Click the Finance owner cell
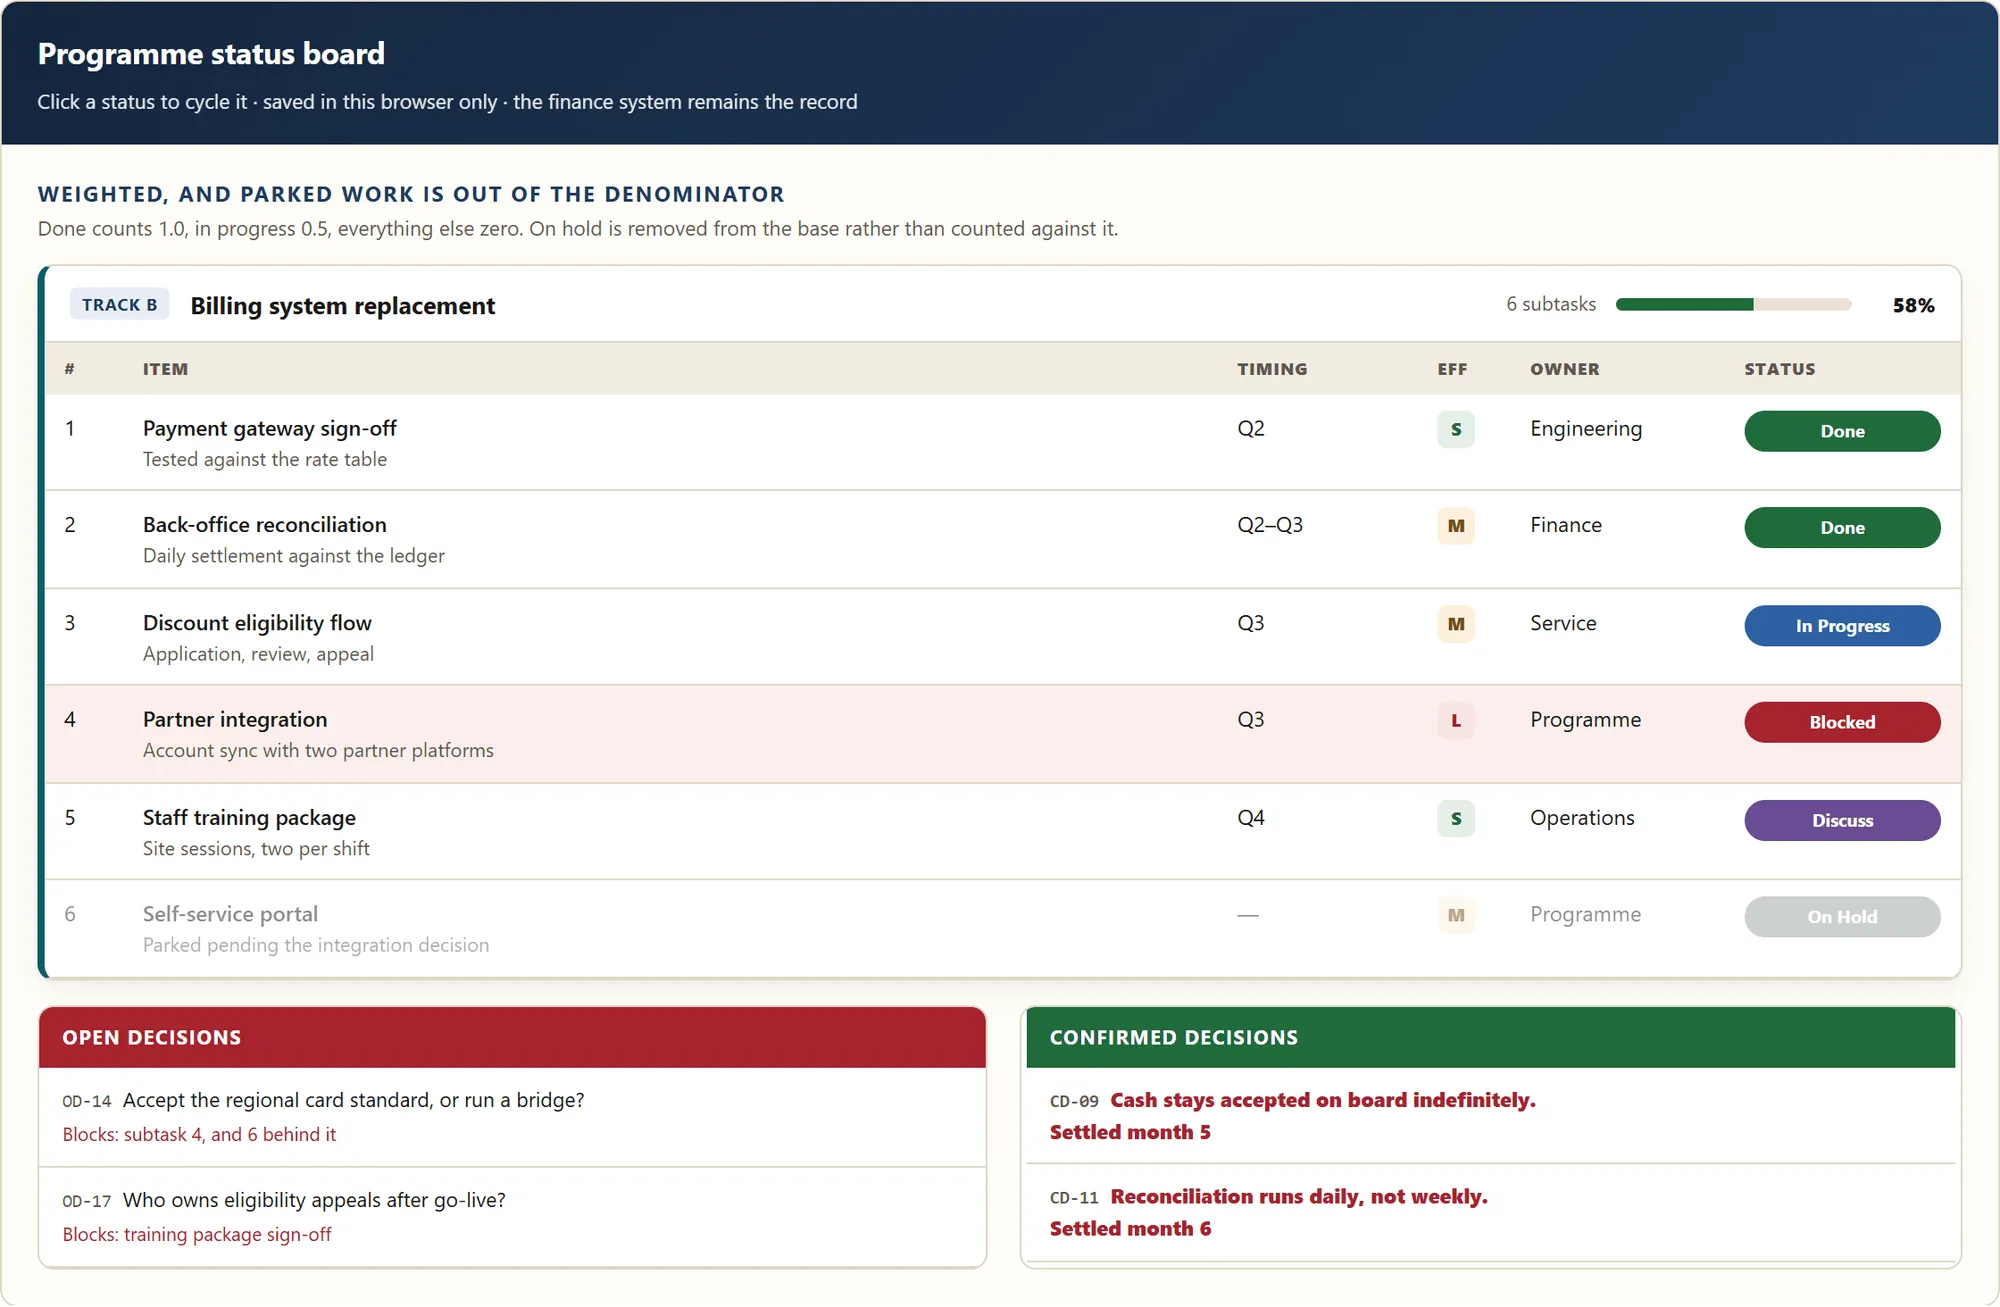2000x1307 pixels. pyautogui.click(x=1566, y=525)
